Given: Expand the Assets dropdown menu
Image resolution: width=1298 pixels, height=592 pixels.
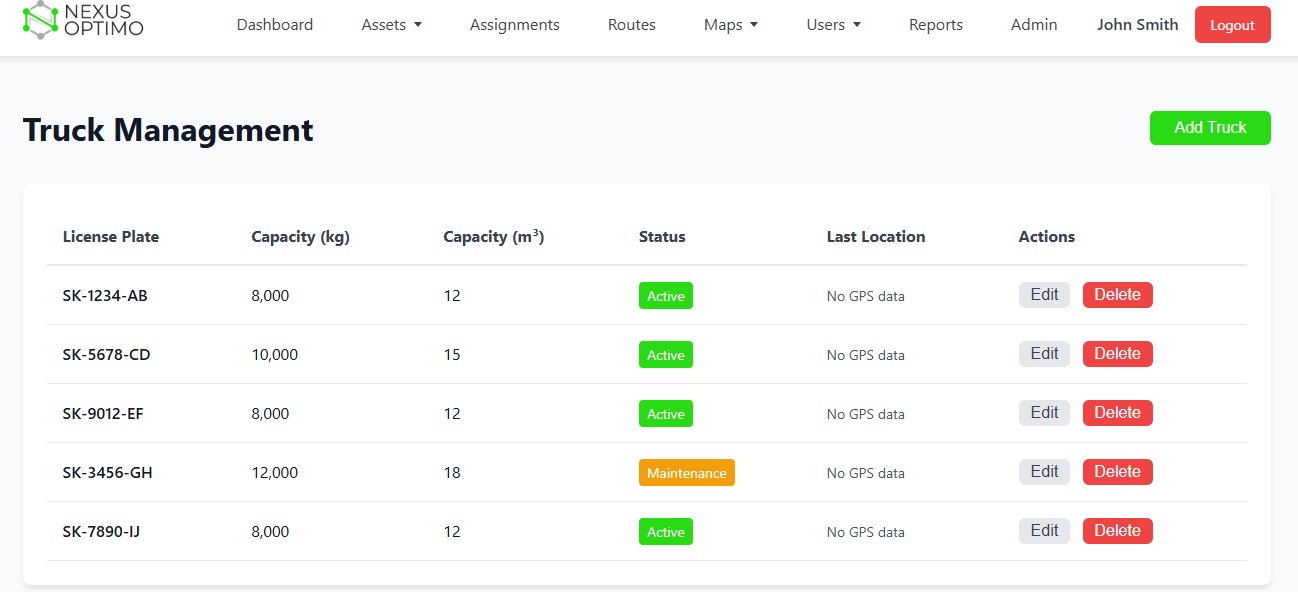Looking at the screenshot, I should coord(392,25).
